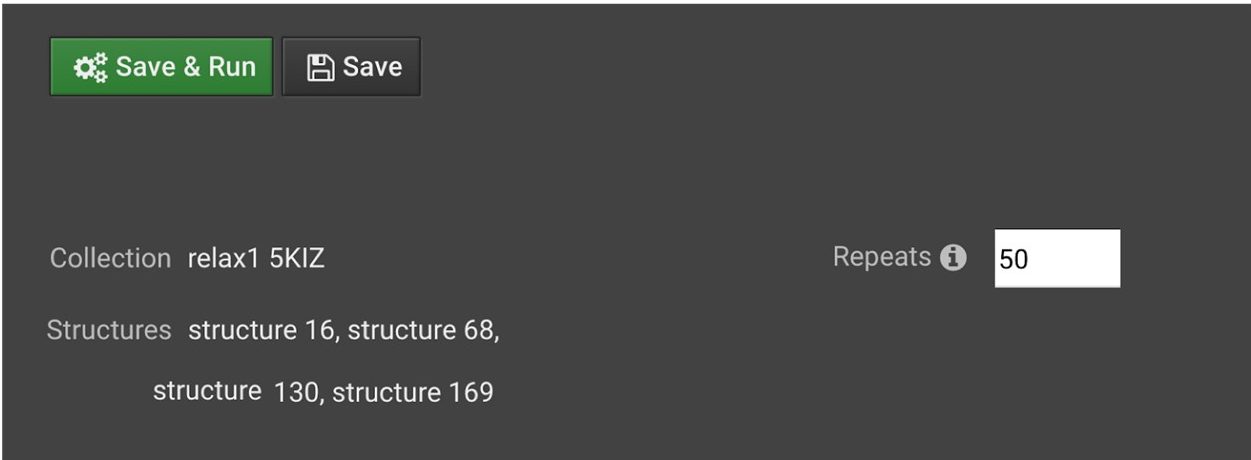Click the green Save & Run button
Viewport: 1251px width, 460px height.
[x=161, y=67]
